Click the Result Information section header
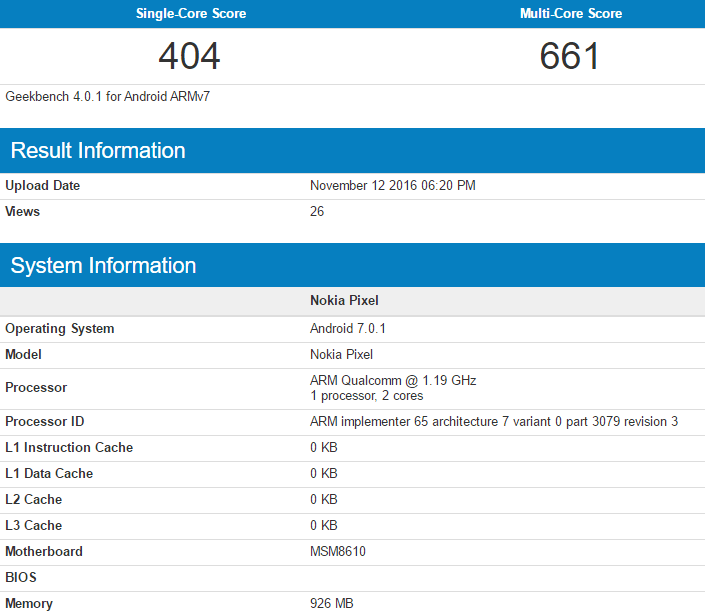Viewport: 705px width, 611px height. click(98, 151)
